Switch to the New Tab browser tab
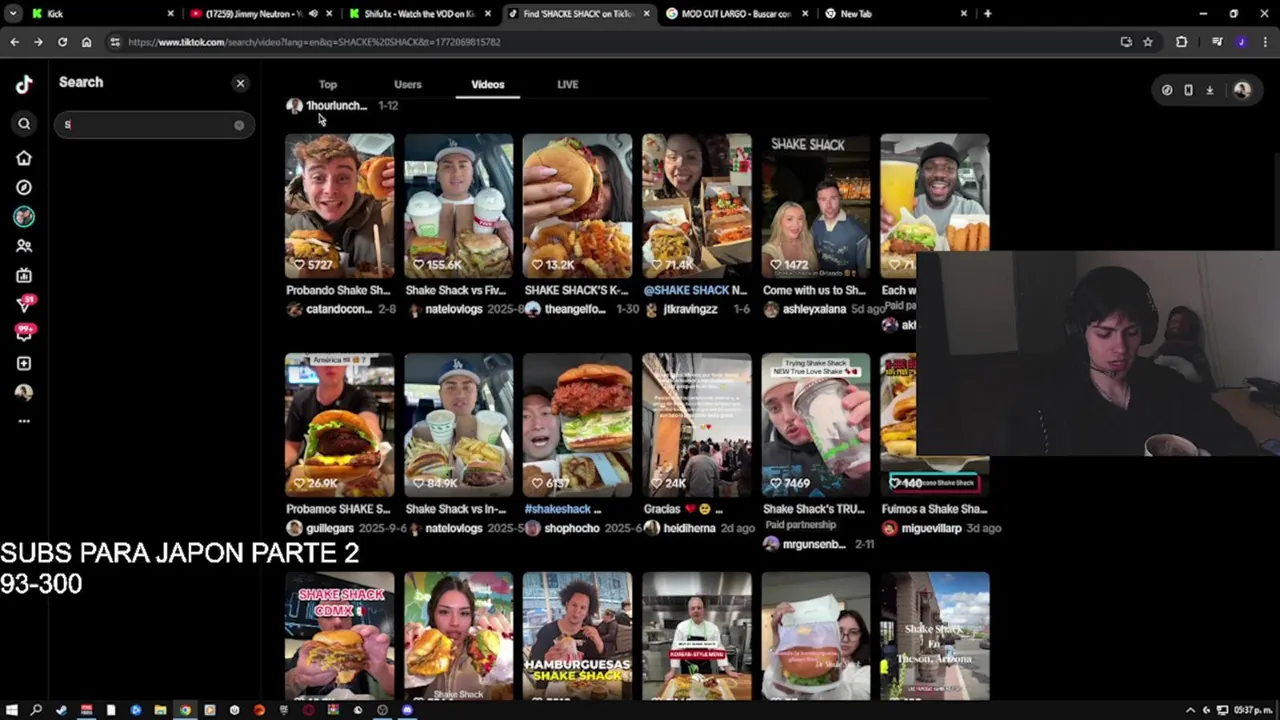The width and height of the screenshot is (1280, 720). click(x=895, y=14)
